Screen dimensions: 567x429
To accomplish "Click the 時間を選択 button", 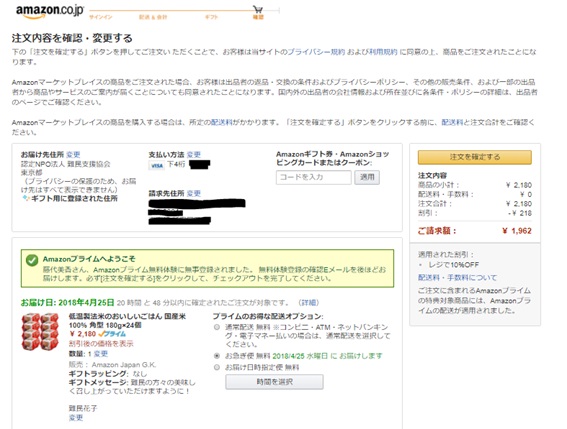I will coord(274,382).
